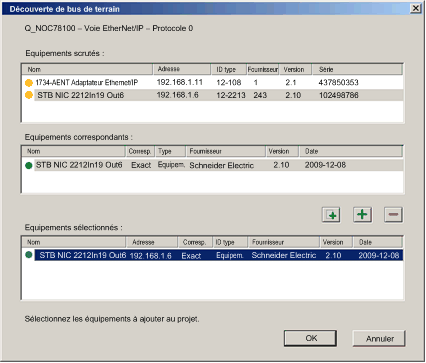The image size is (426, 363).
Task: Click serial number 102498786
Action: point(339,95)
